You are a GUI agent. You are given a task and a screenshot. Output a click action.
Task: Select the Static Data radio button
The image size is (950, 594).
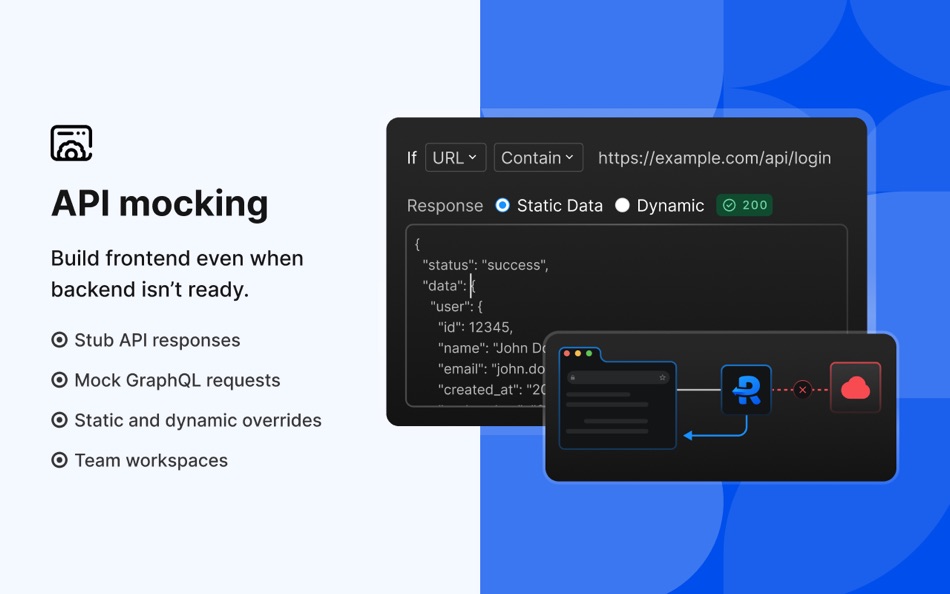click(x=502, y=205)
